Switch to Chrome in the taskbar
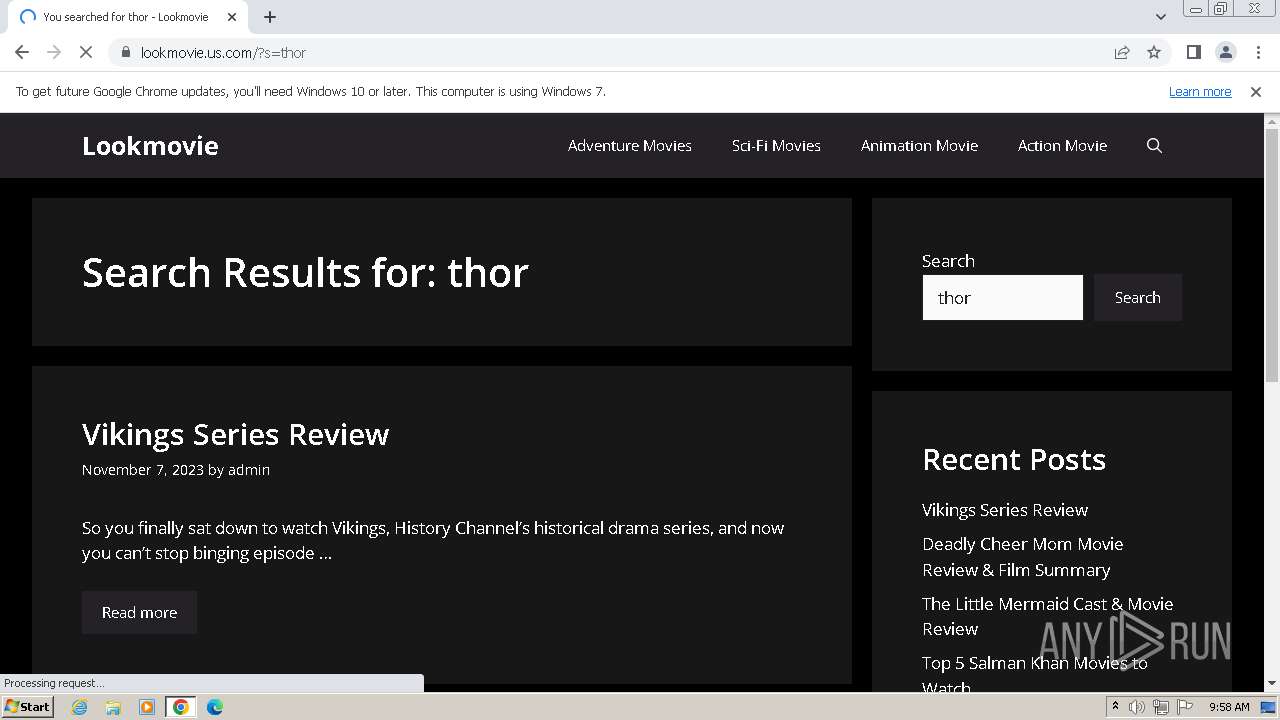 click(x=181, y=707)
